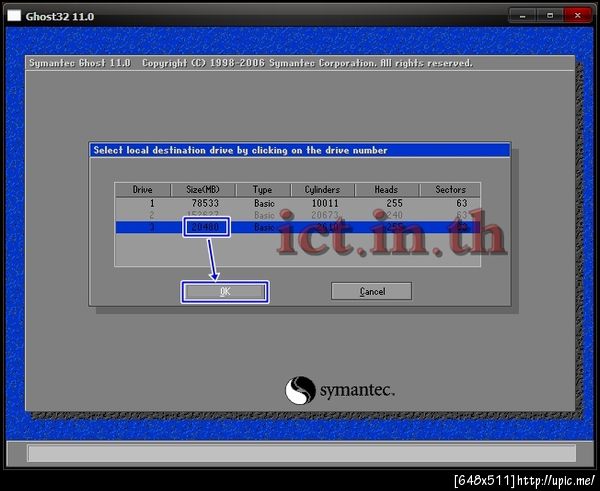Click the greyed-out drive number 2

point(152,215)
